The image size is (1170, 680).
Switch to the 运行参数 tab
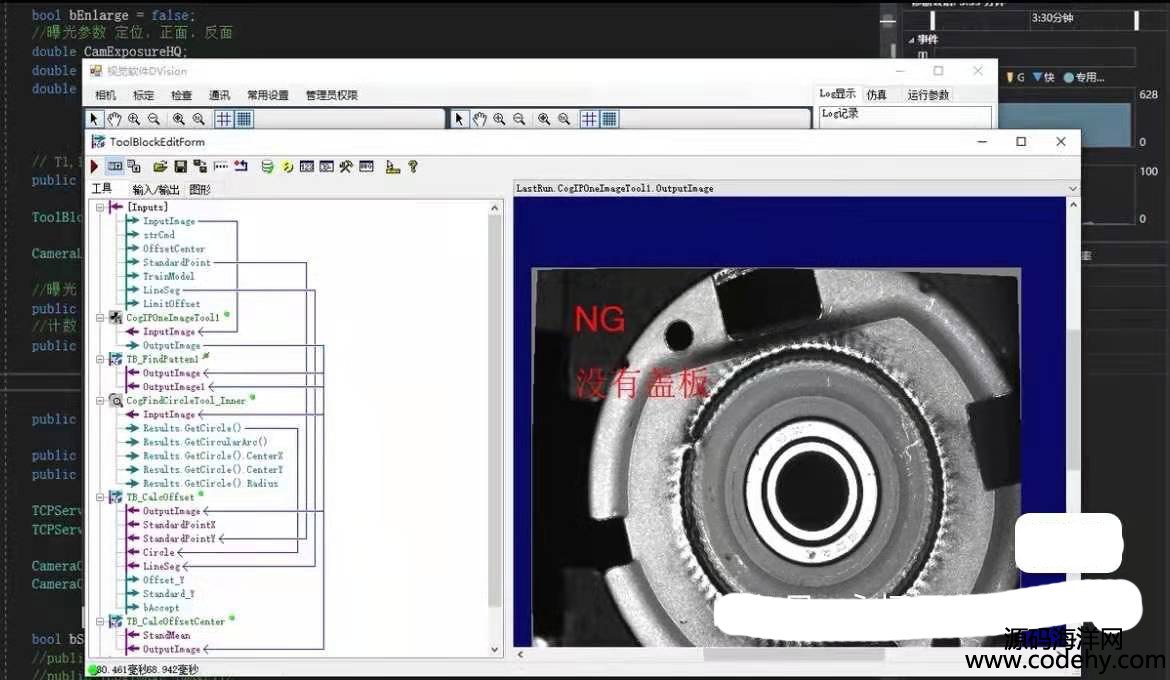point(928,95)
